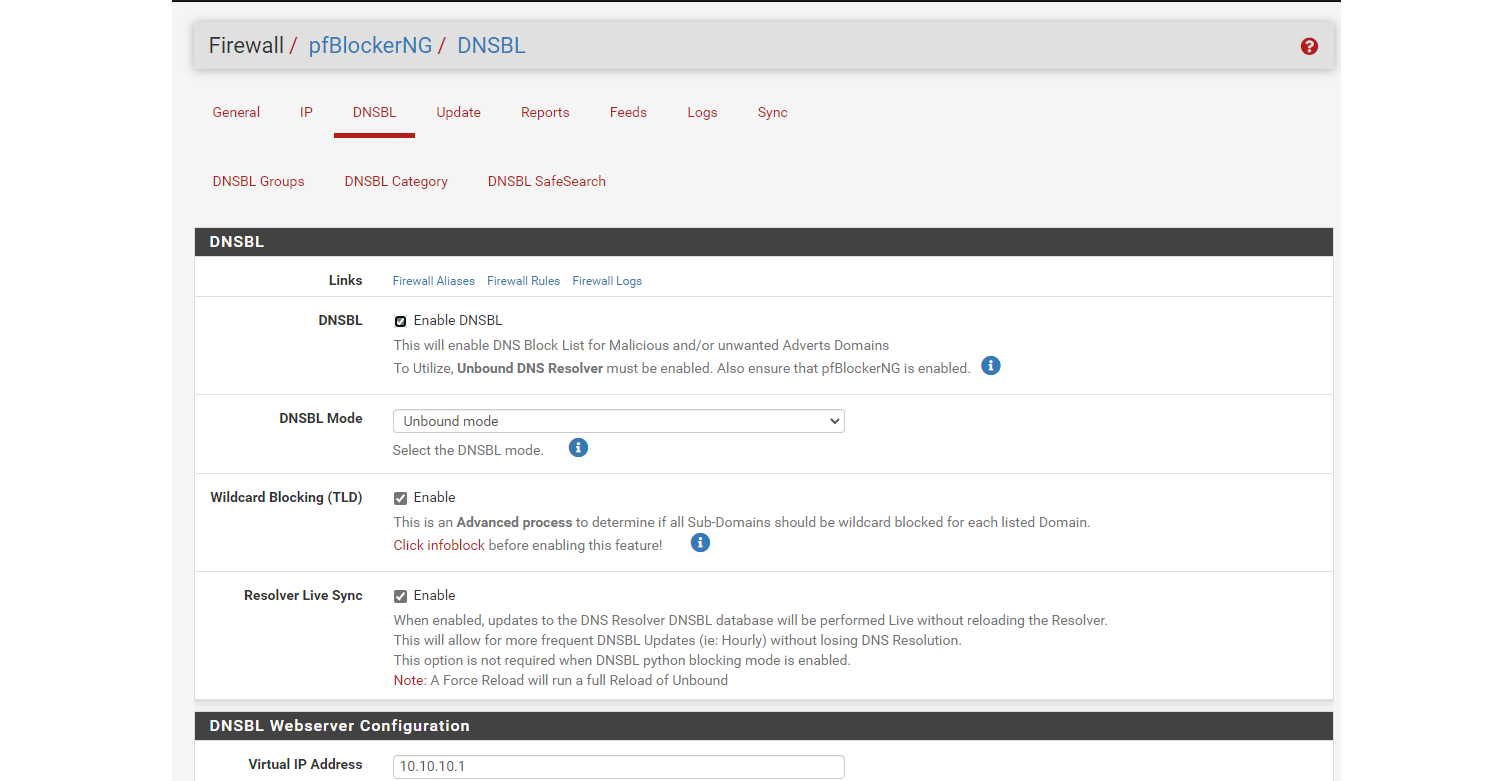Toggle the Enable DNSBL checkbox

400,321
